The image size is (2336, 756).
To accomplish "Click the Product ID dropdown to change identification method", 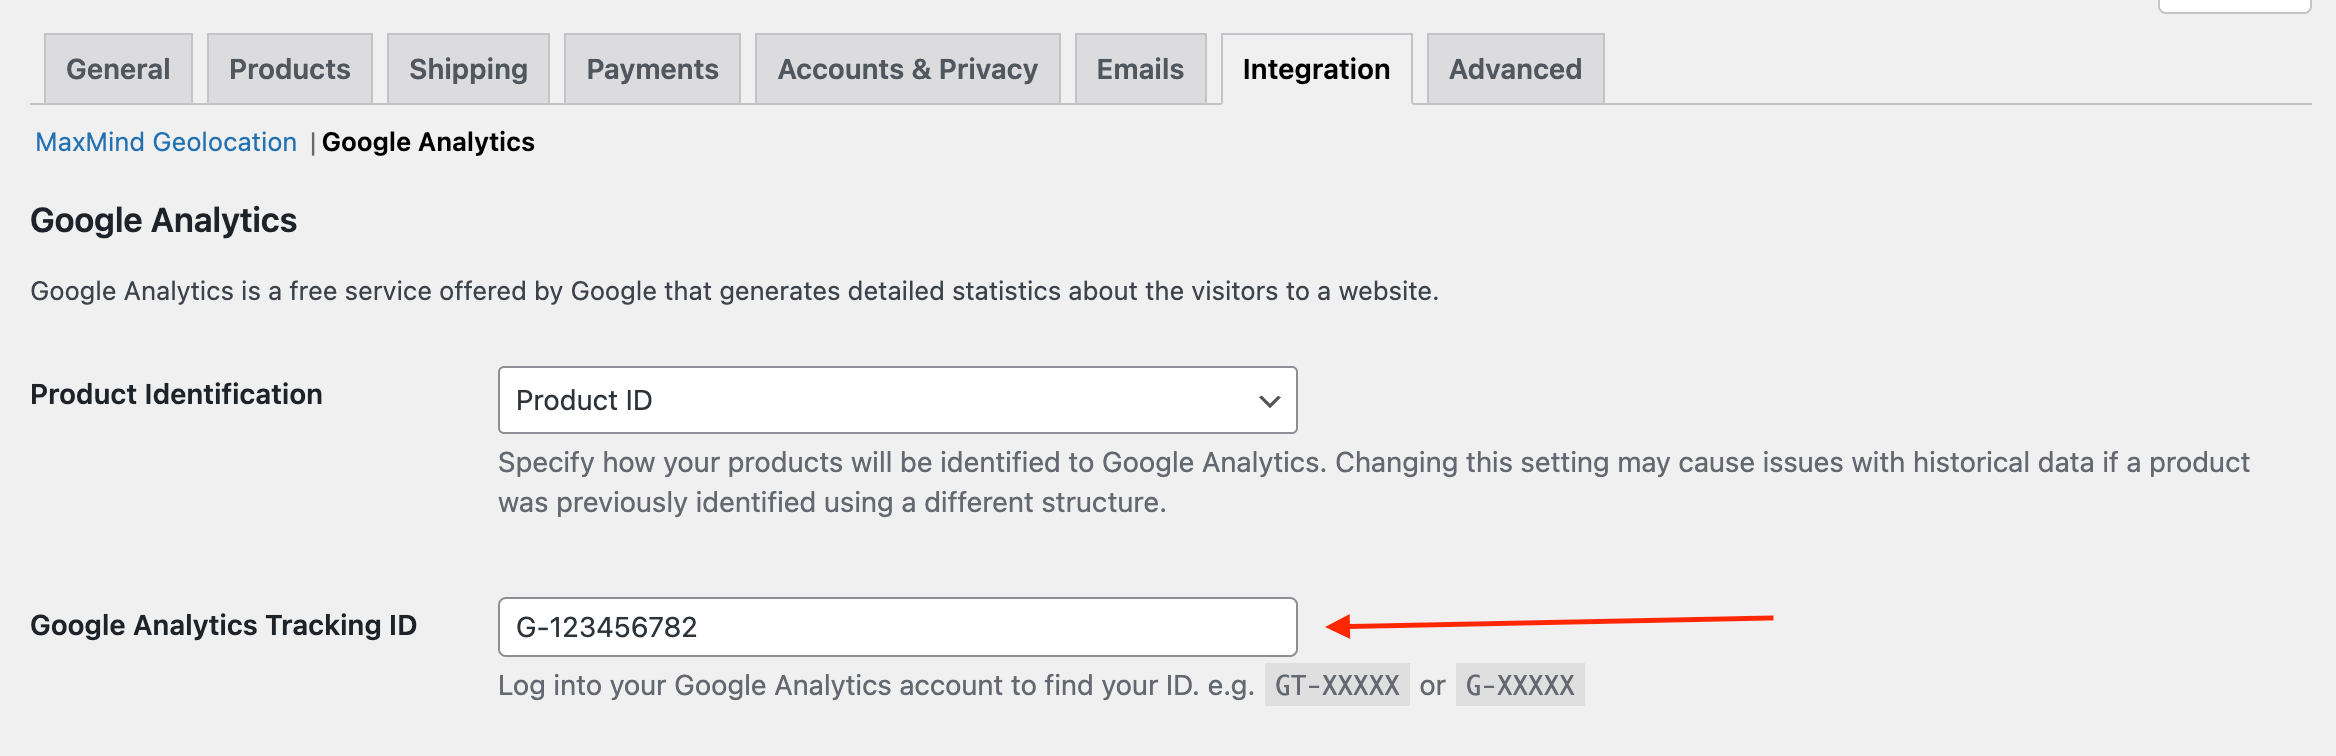I will (x=897, y=400).
